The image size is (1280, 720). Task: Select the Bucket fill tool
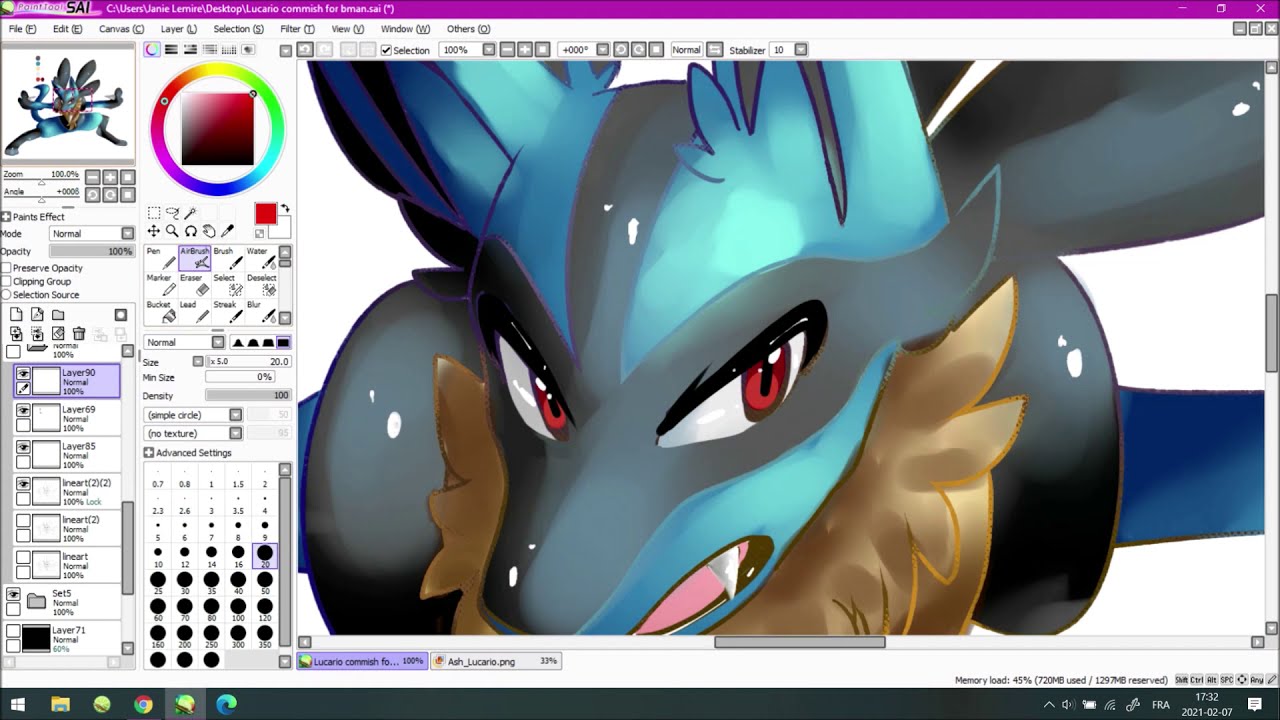point(161,312)
